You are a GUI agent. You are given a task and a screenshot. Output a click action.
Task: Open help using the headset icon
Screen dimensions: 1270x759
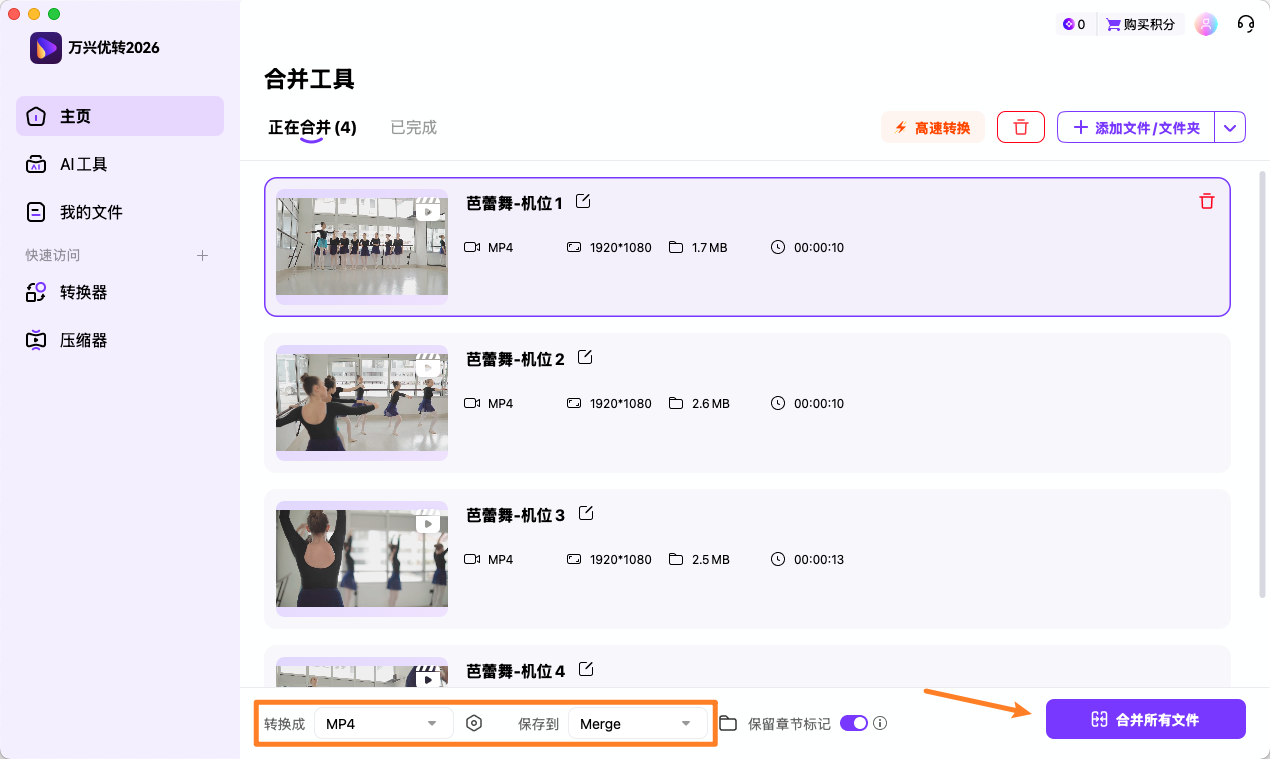[x=1245, y=23]
